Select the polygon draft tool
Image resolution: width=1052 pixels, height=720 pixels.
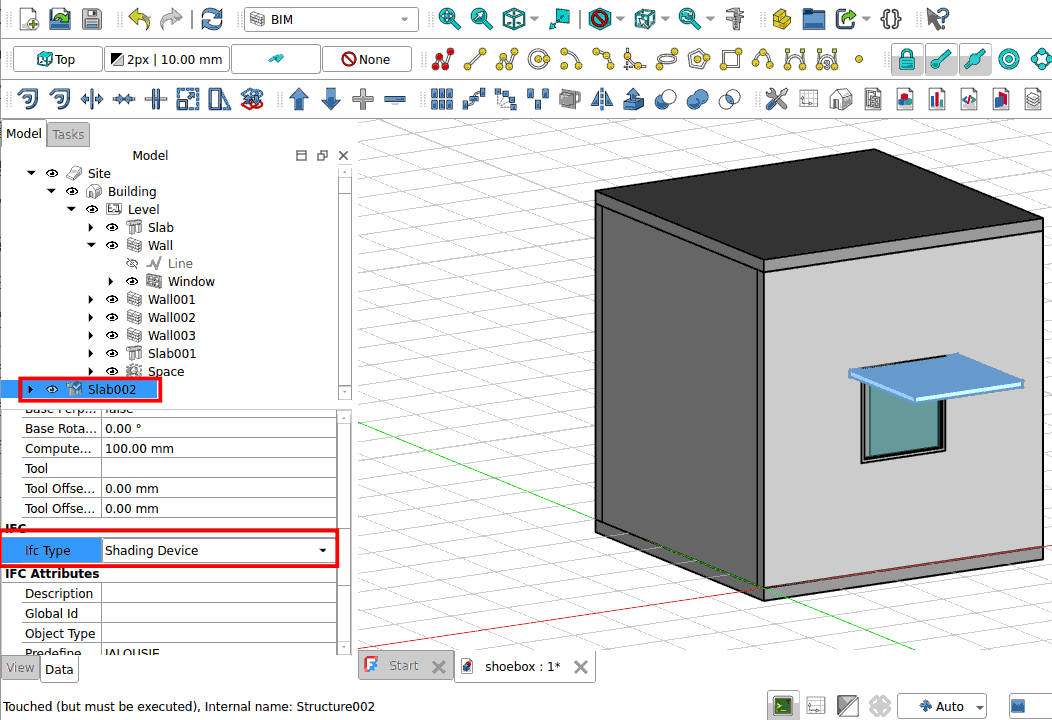pos(700,60)
